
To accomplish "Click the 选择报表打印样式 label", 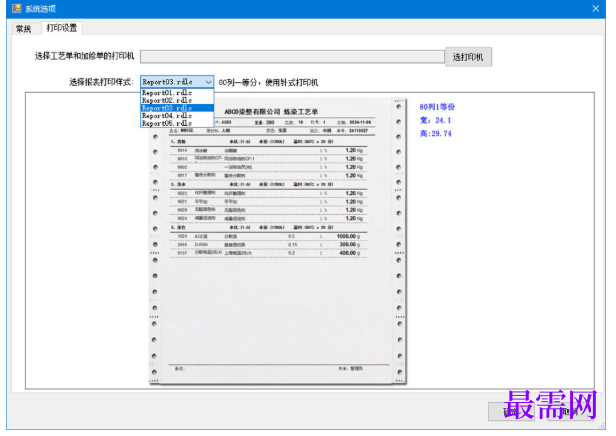I will 101,82.
